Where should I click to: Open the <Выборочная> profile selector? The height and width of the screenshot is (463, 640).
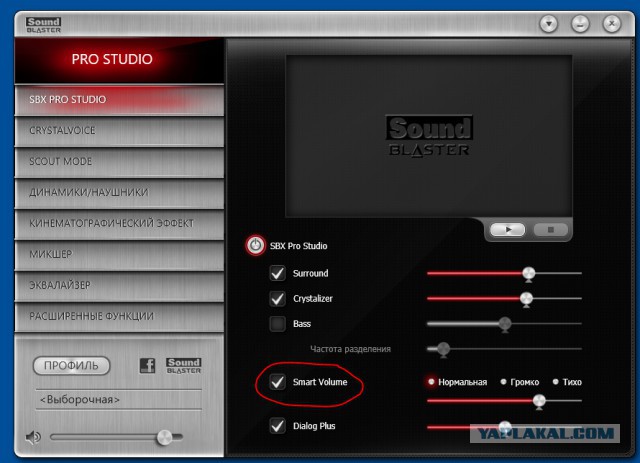(119, 399)
